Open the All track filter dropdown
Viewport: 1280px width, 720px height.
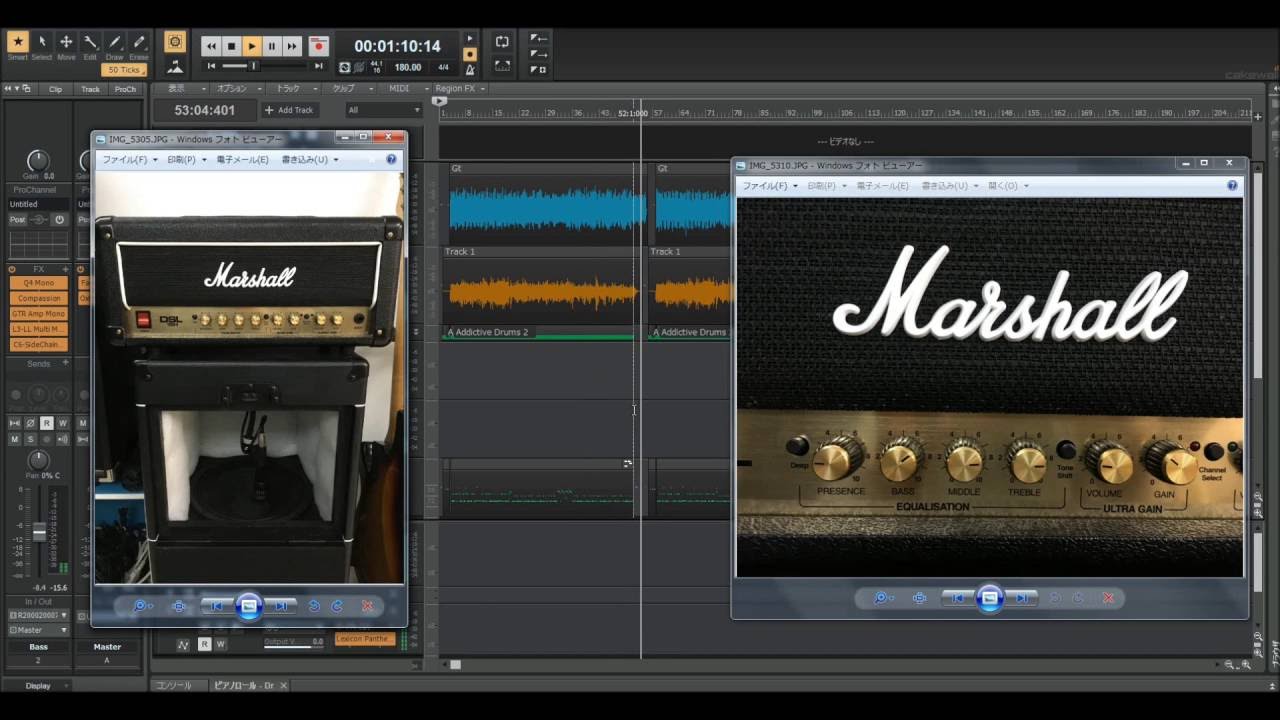click(x=384, y=110)
